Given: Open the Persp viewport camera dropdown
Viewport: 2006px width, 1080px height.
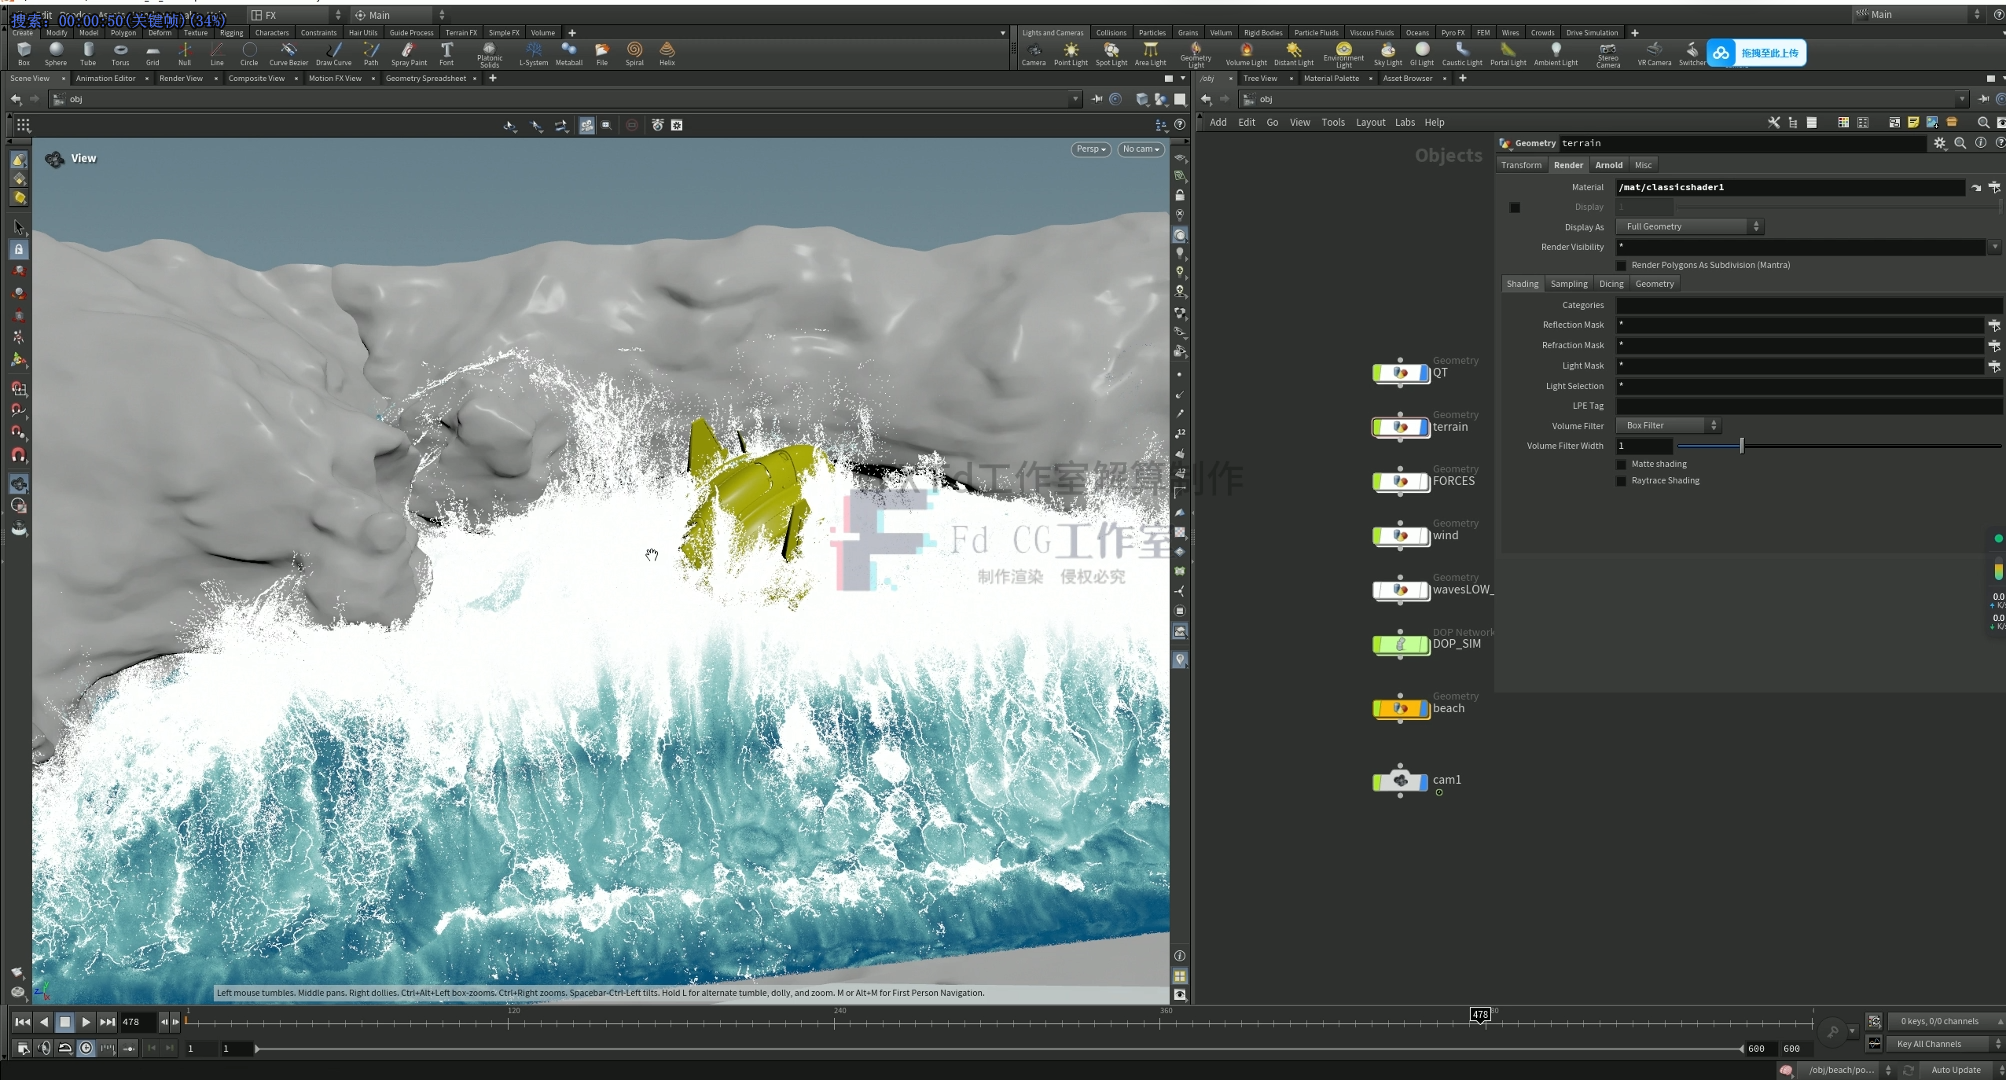Looking at the screenshot, I should (x=1089, y=148).
